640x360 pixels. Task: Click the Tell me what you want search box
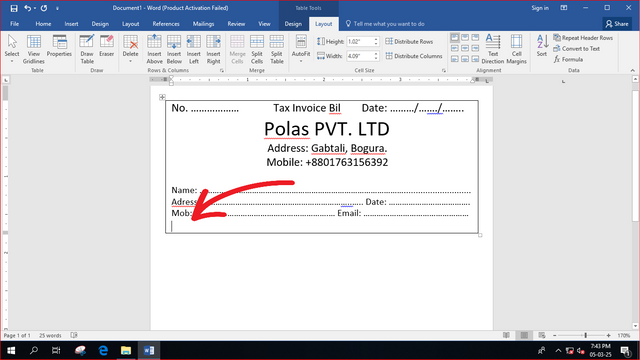(385, 24)
